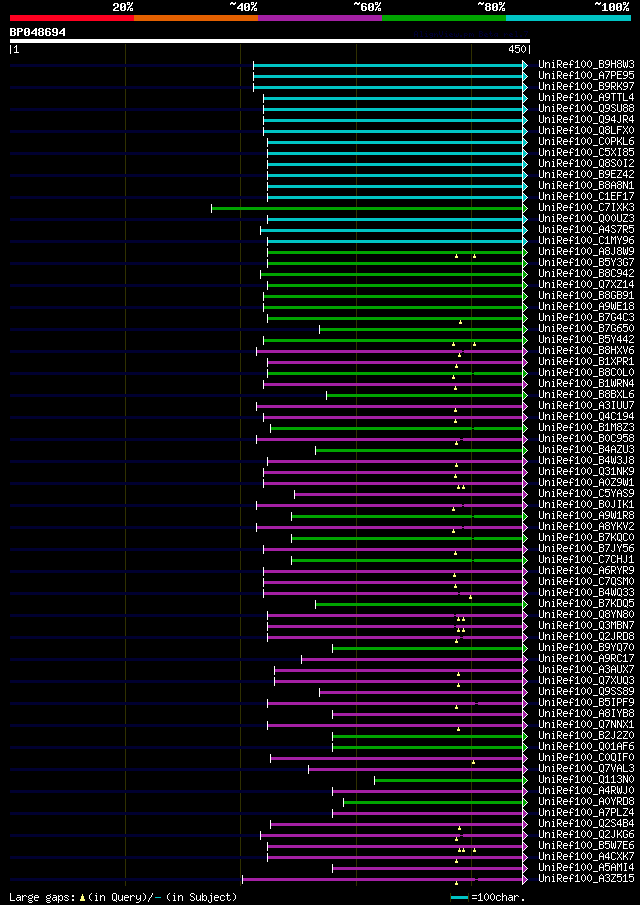640x905 pixels.
Task: Select the UniRef100_C0QIF0 label
Action: (x=586, y=758)
